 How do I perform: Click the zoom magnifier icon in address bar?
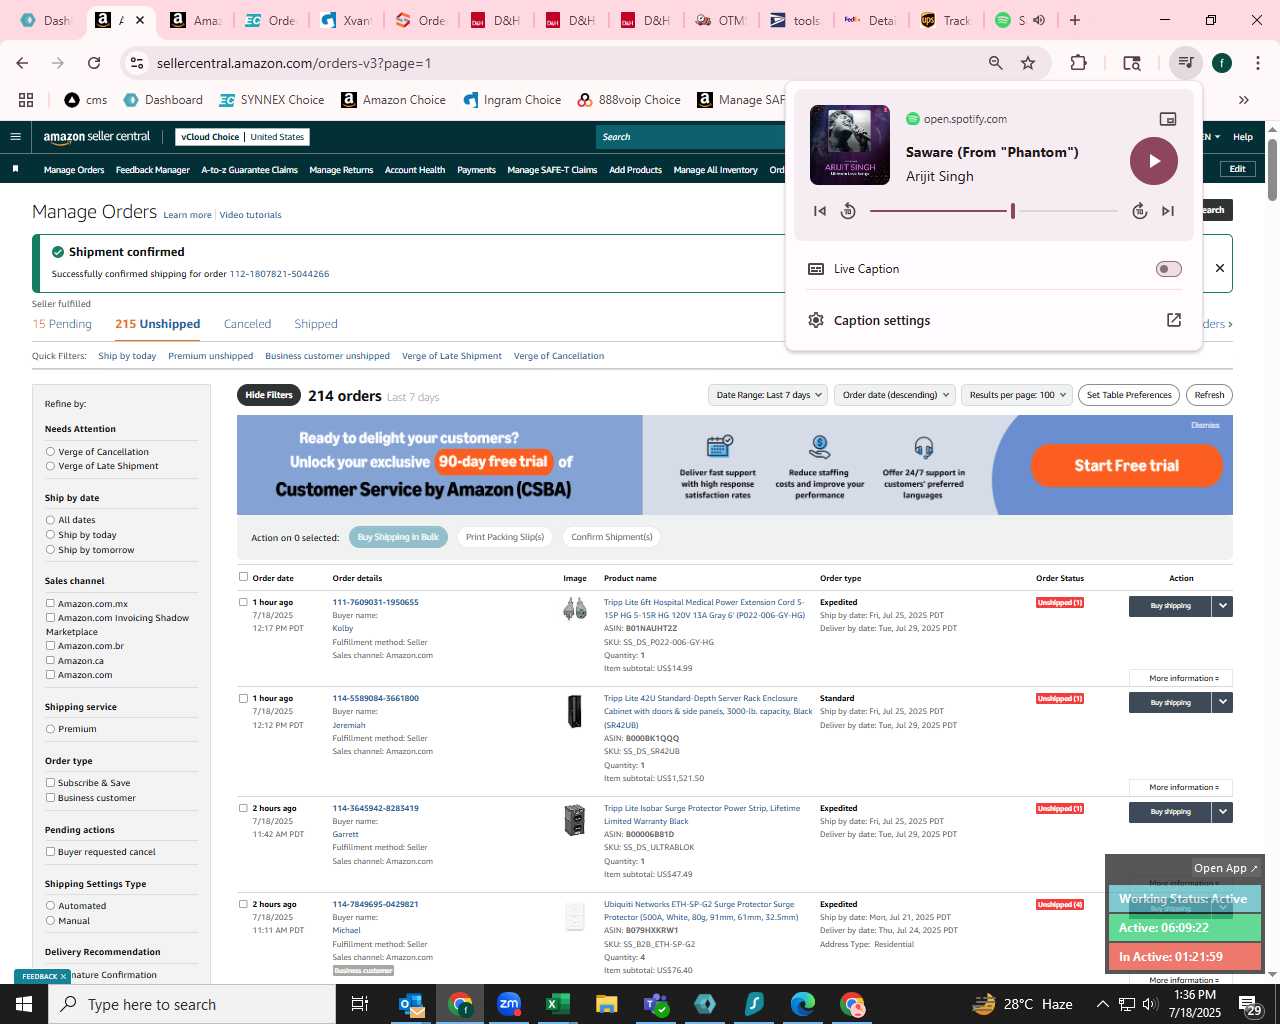(995, 63)
